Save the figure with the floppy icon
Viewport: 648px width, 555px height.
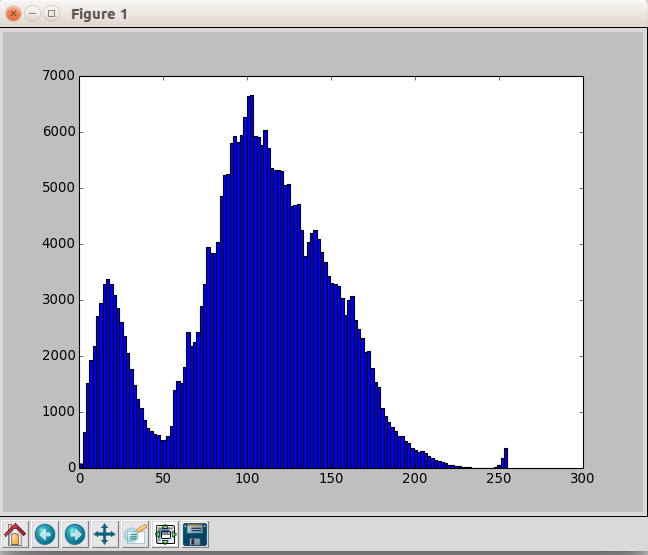coord(195,534)
